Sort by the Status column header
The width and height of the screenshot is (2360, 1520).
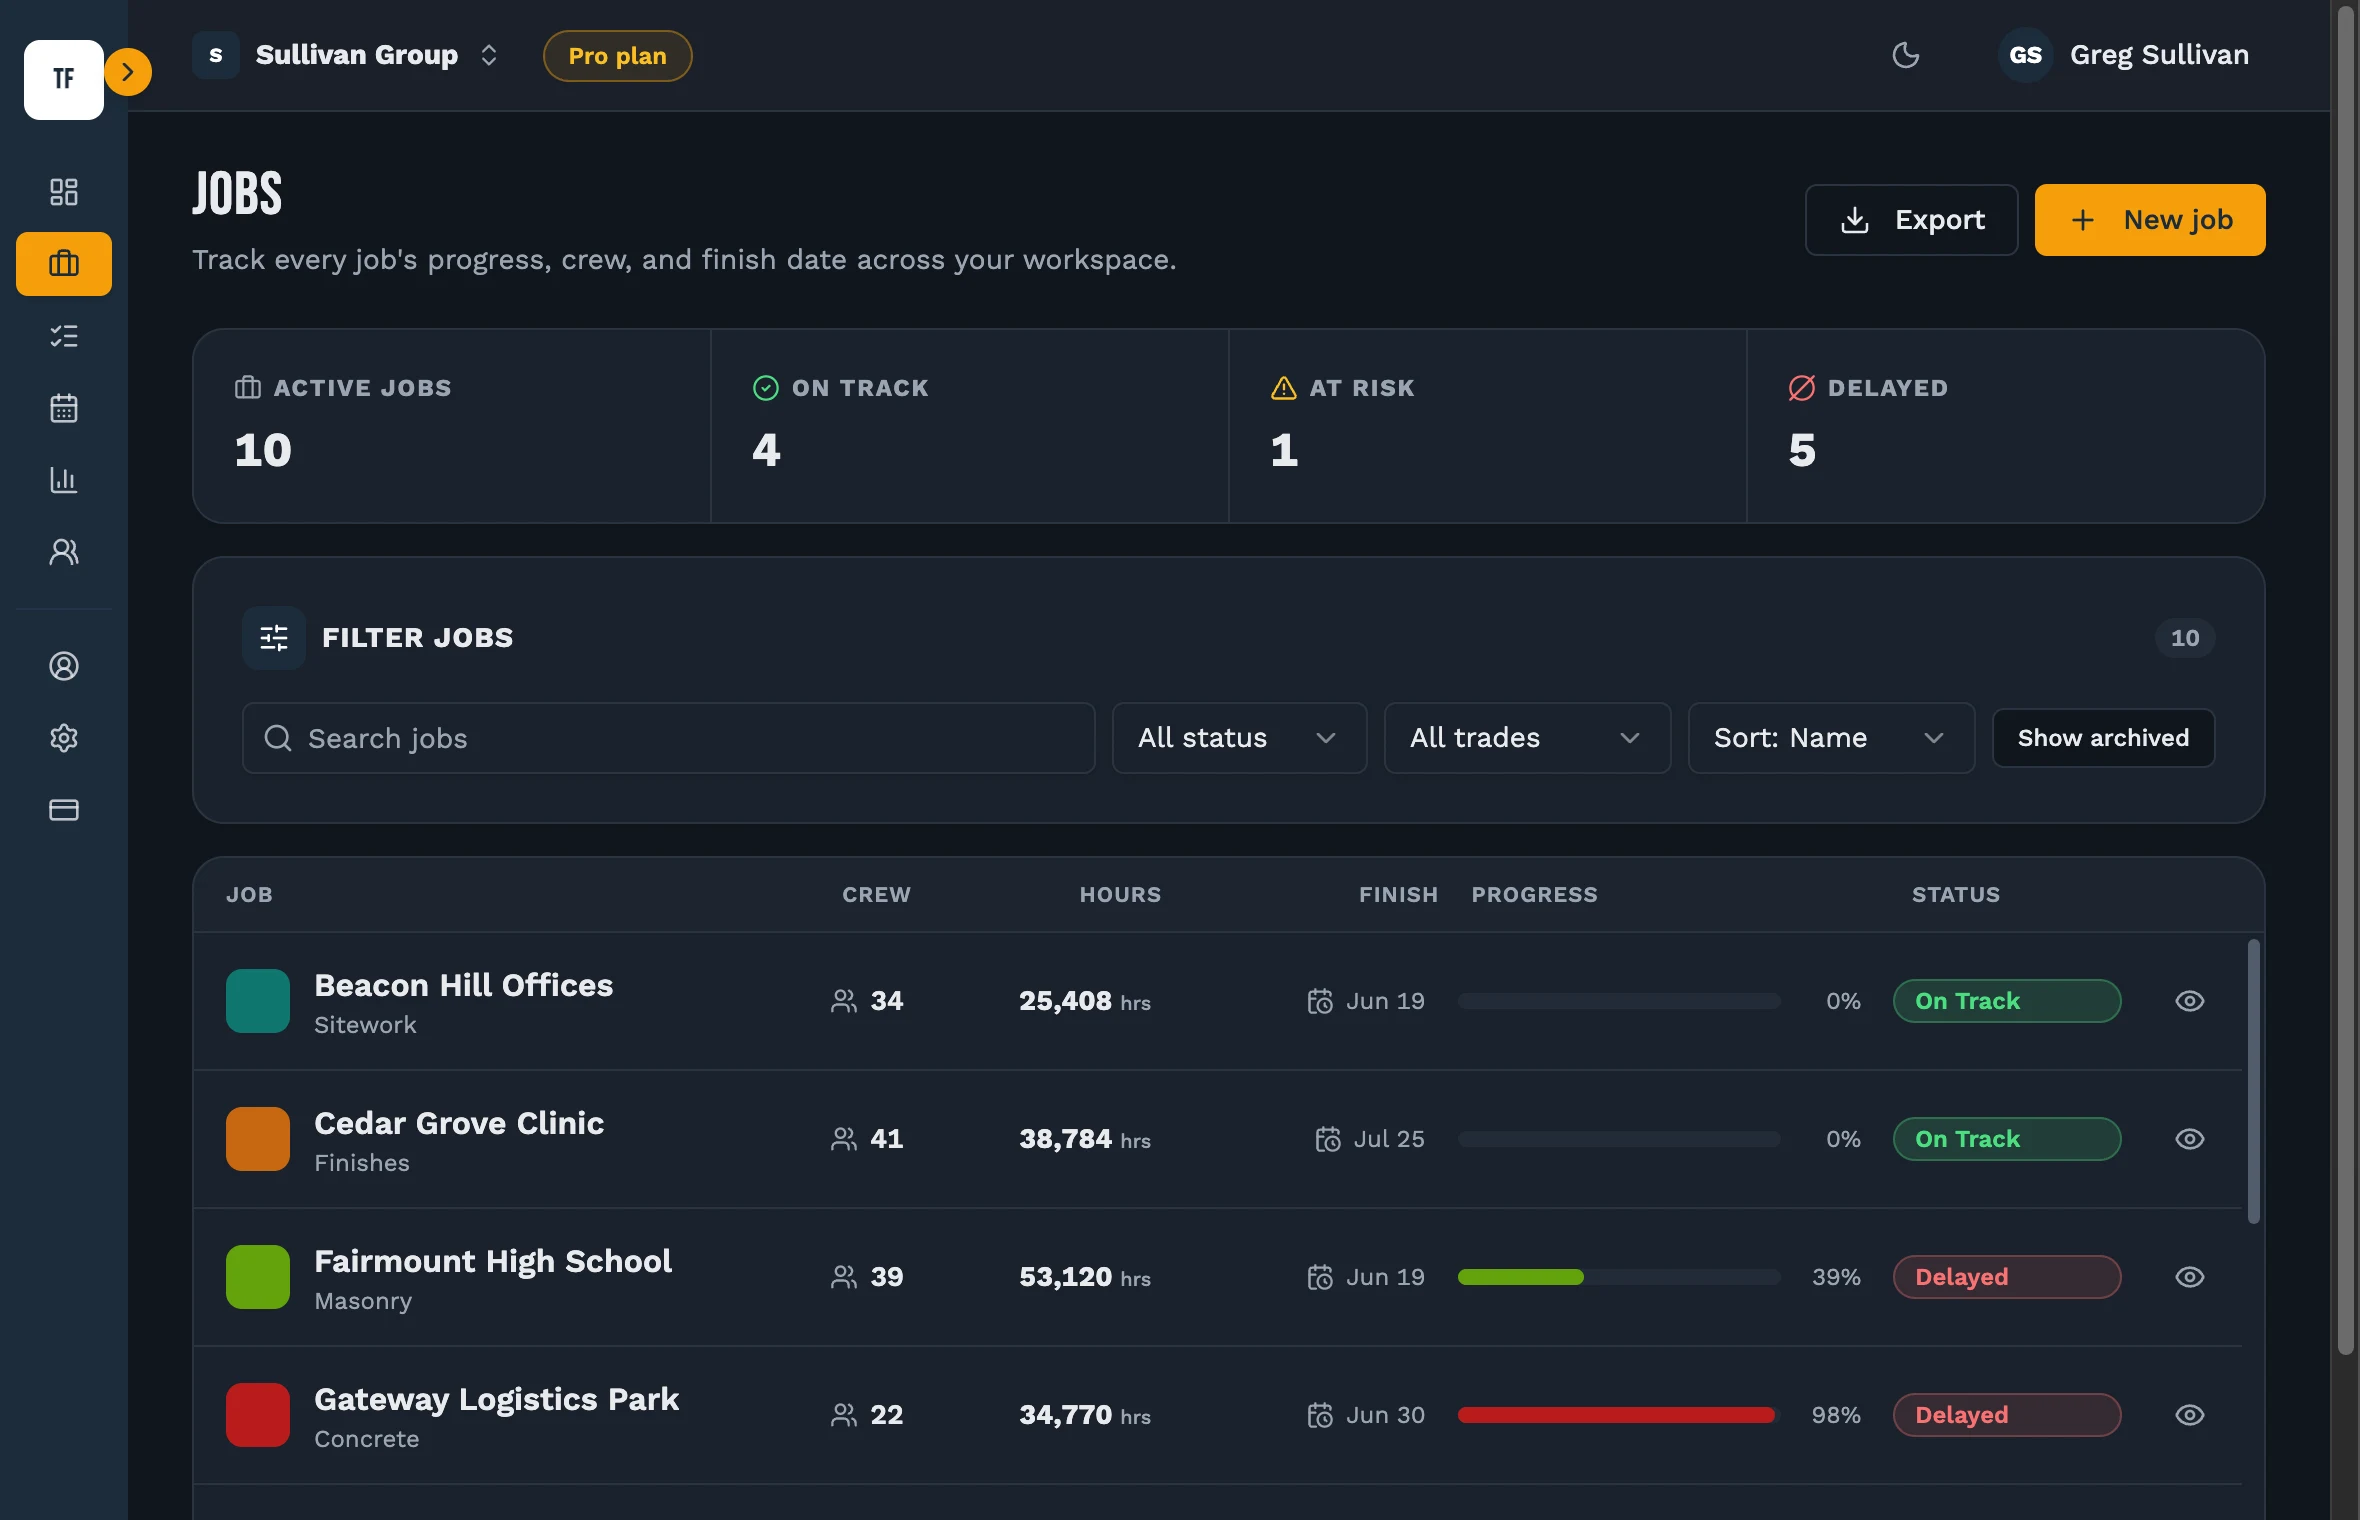1957,895
